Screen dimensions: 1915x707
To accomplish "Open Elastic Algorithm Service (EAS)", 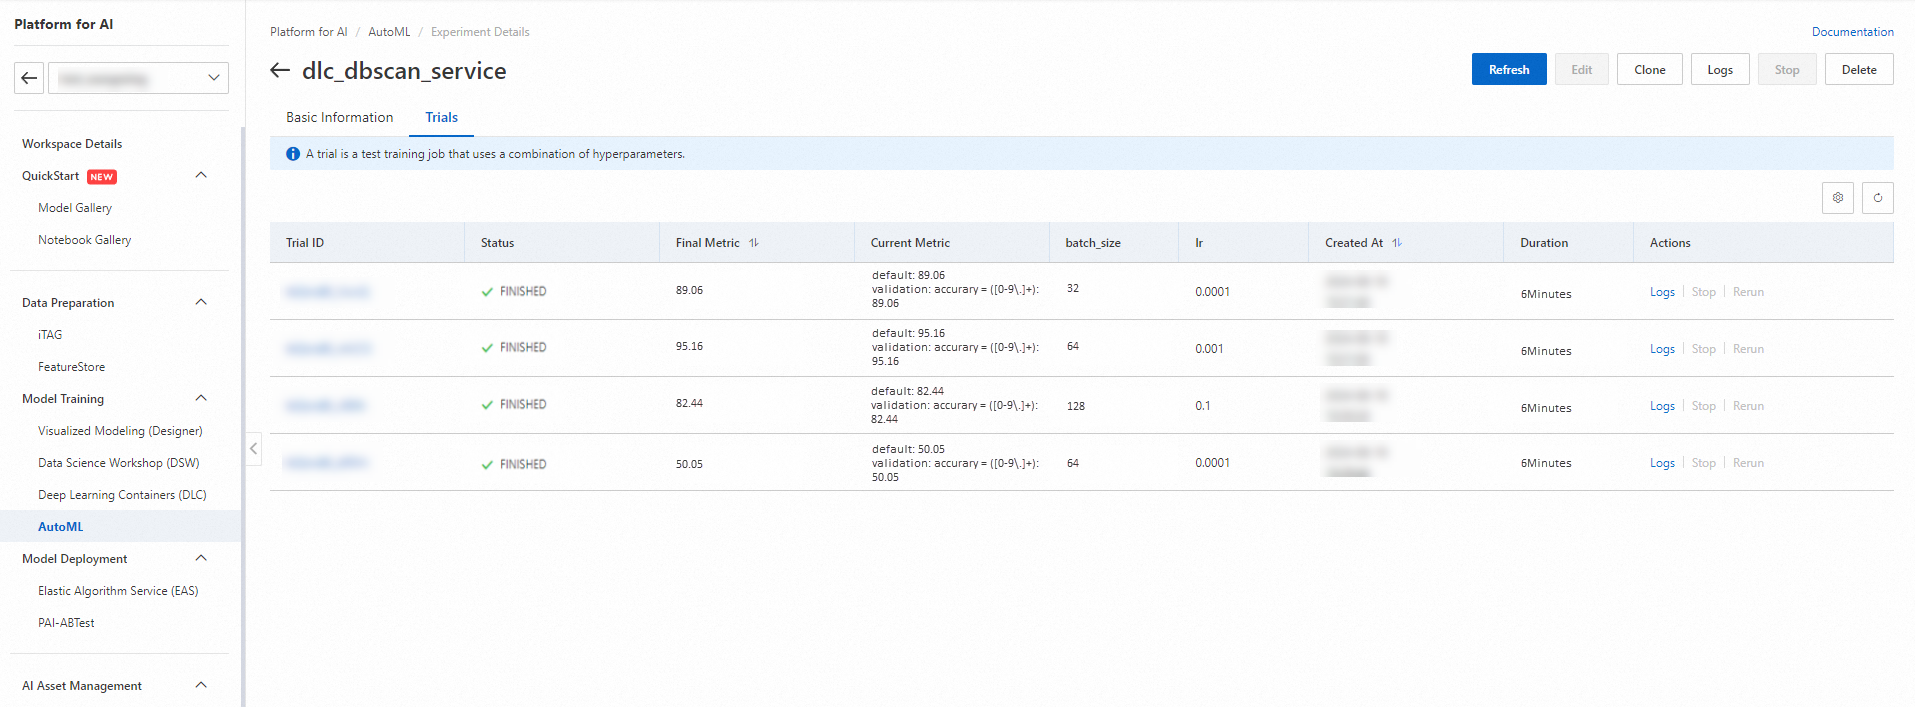I will click(118, 591).
